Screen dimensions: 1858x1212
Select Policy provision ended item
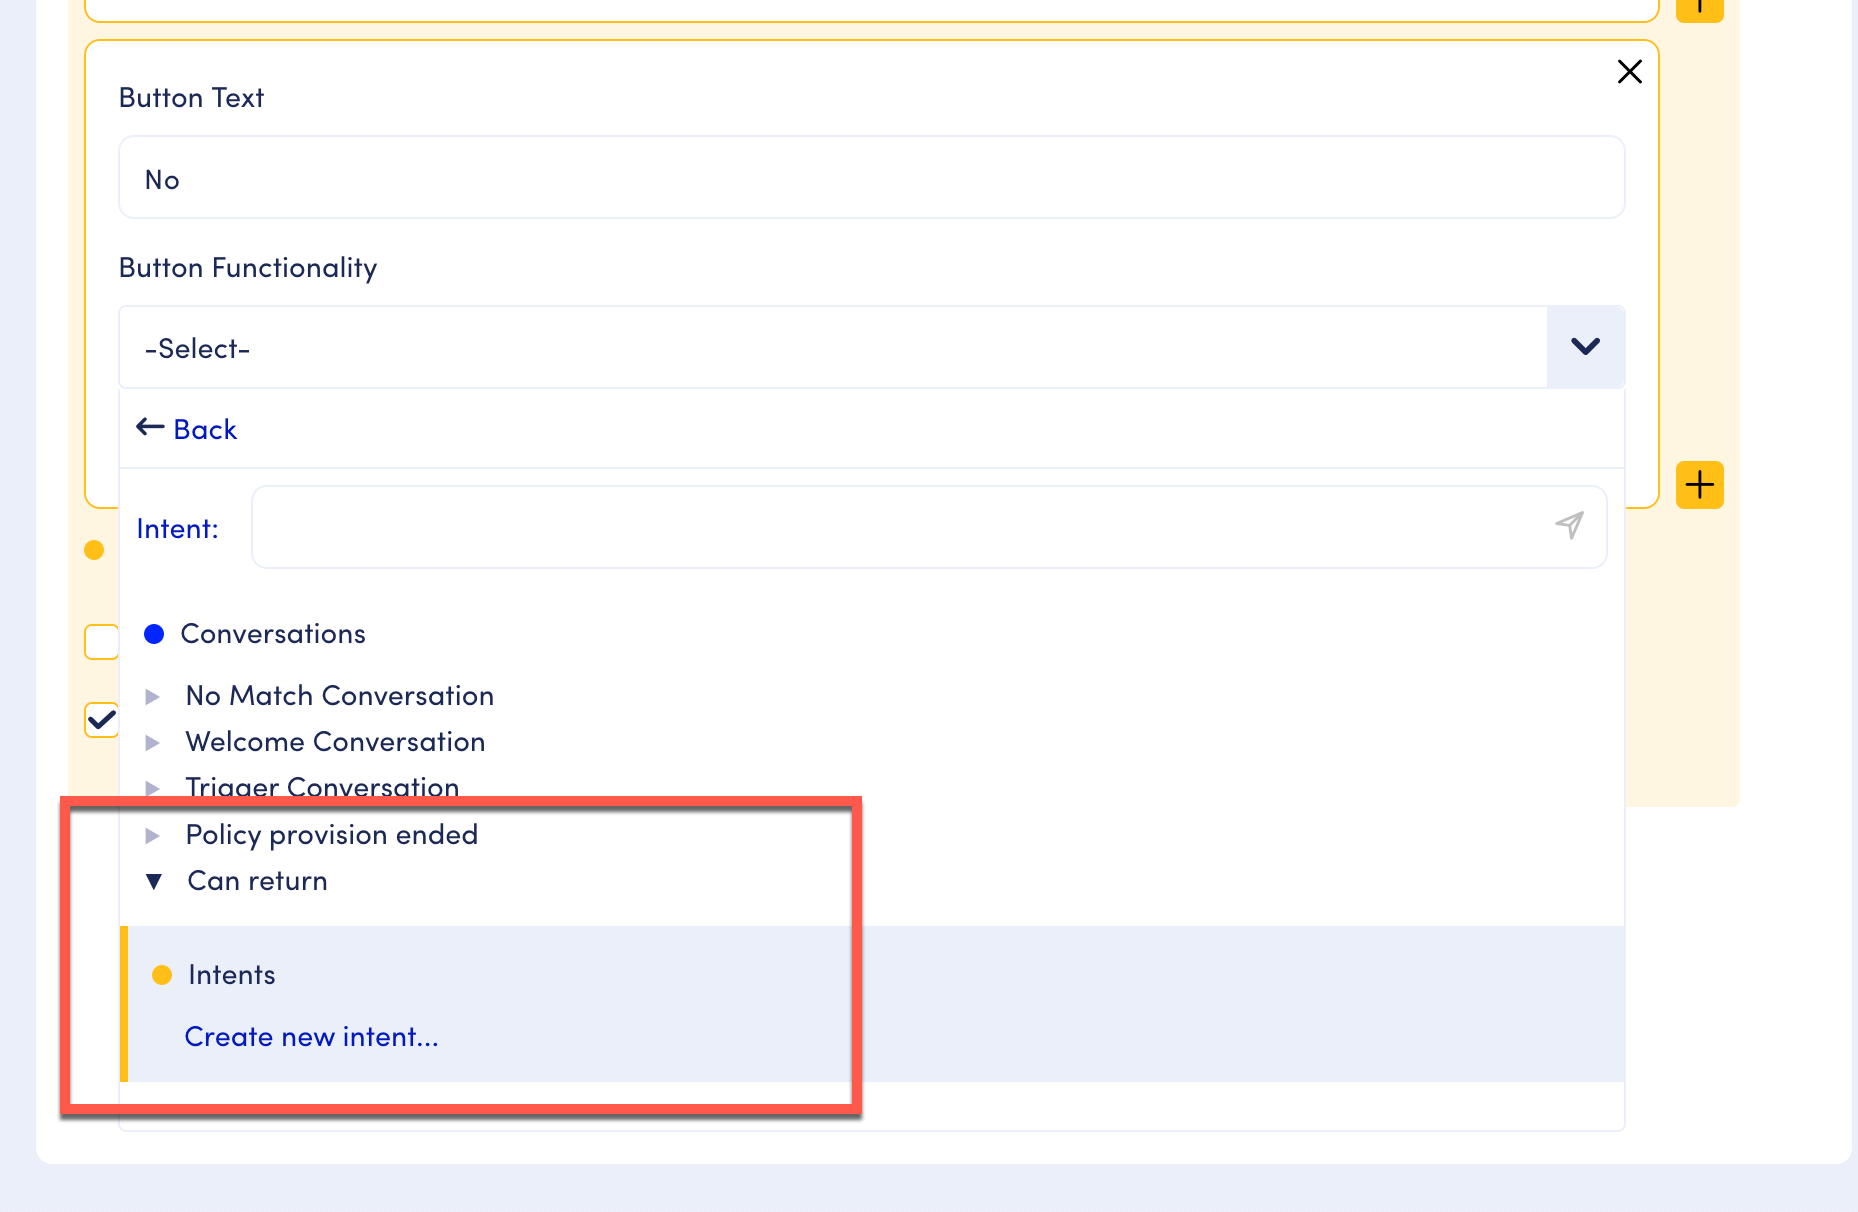[x=331, y=835]
